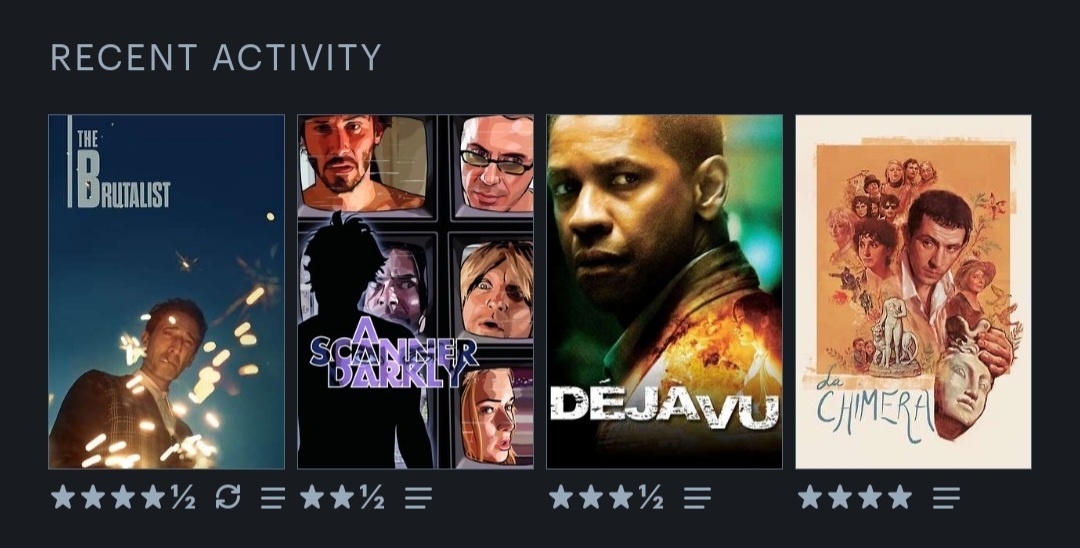Click the rewatch icon under The Brutalist
The height and width of the screenshot is (548, 1080).
(x=228, y=496)
